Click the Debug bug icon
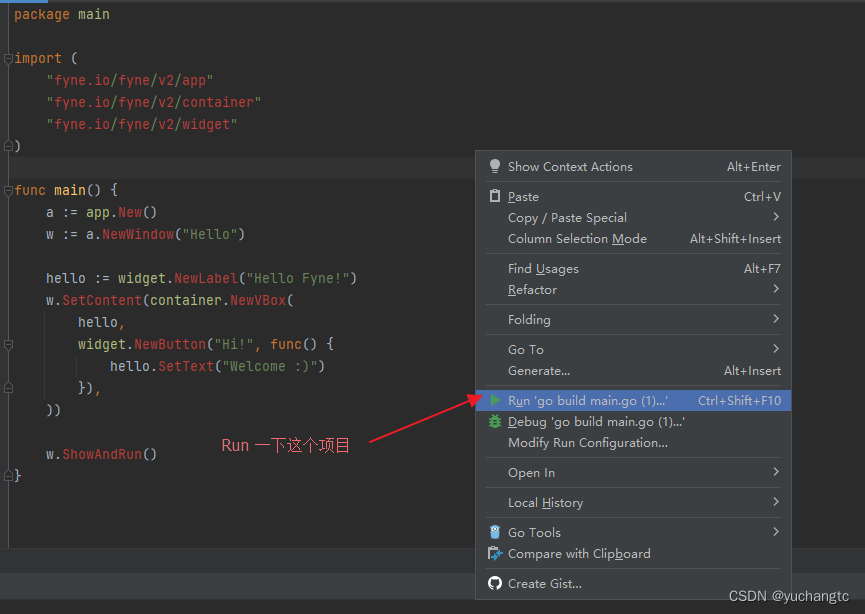This screenshot has width=865, height=614. tap(494, 421)
